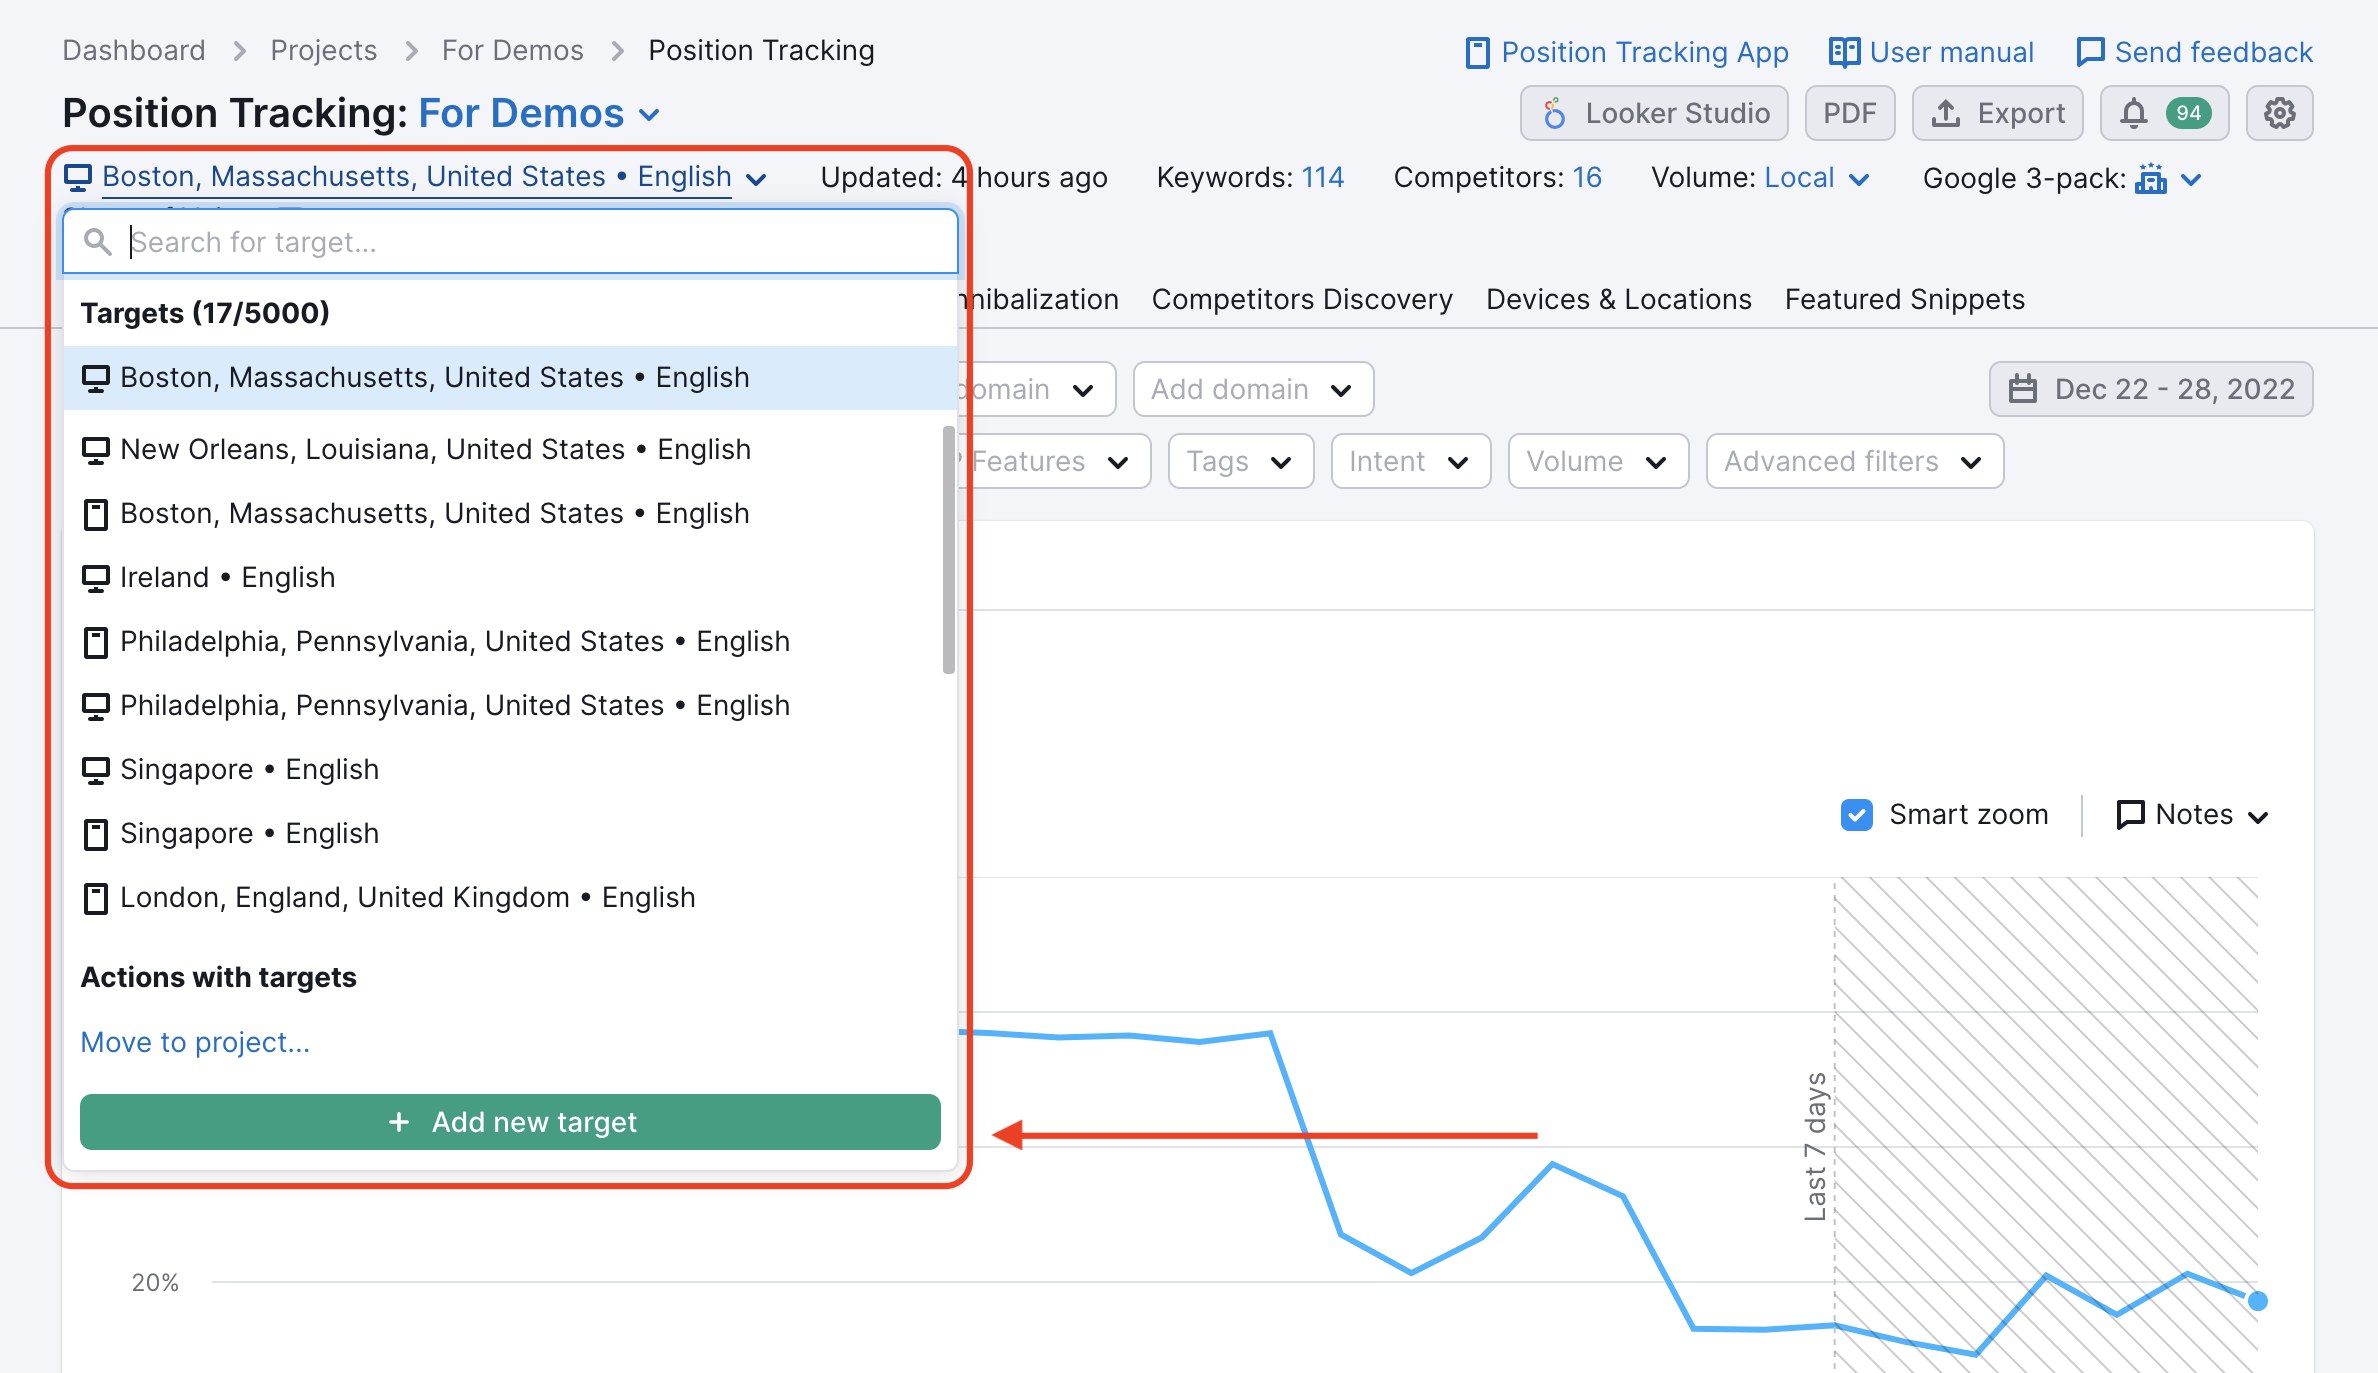Click the Notes speech bubble icon
The width and height of the screenshot is (2378, 1373).
click(x=2130, y=815)
